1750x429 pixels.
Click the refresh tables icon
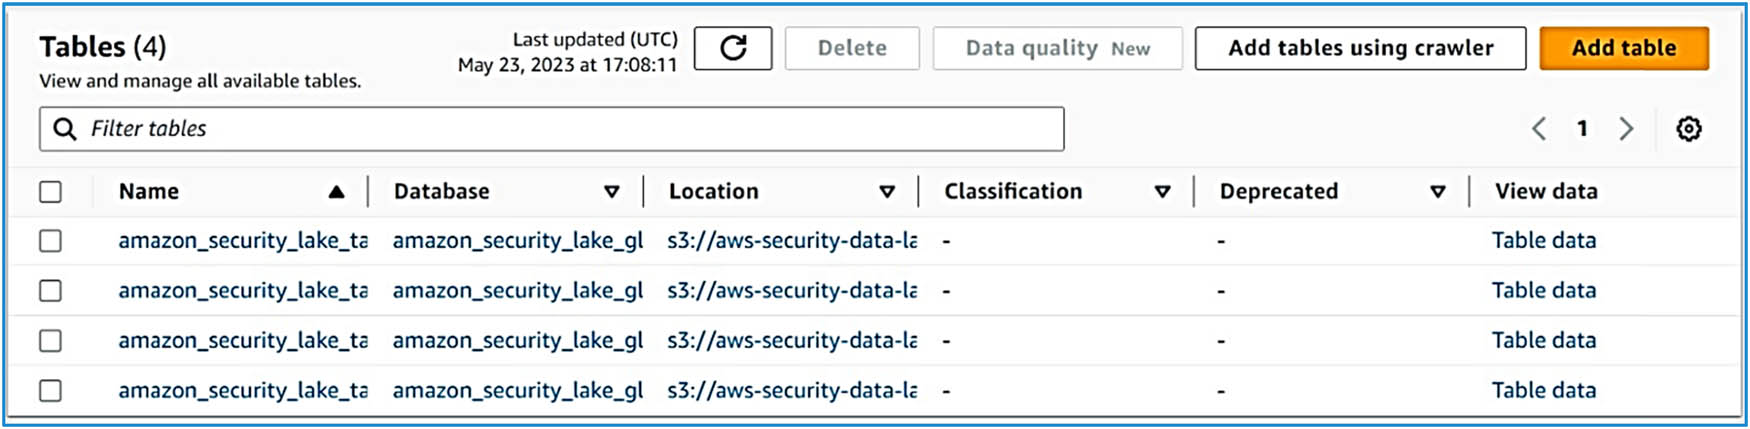(x=732, y=48)
